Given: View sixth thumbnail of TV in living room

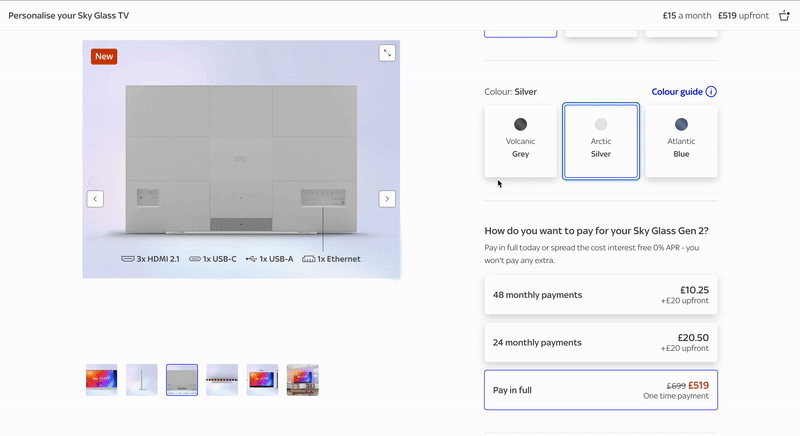Looking at the screenshot, I should (303, 380).
